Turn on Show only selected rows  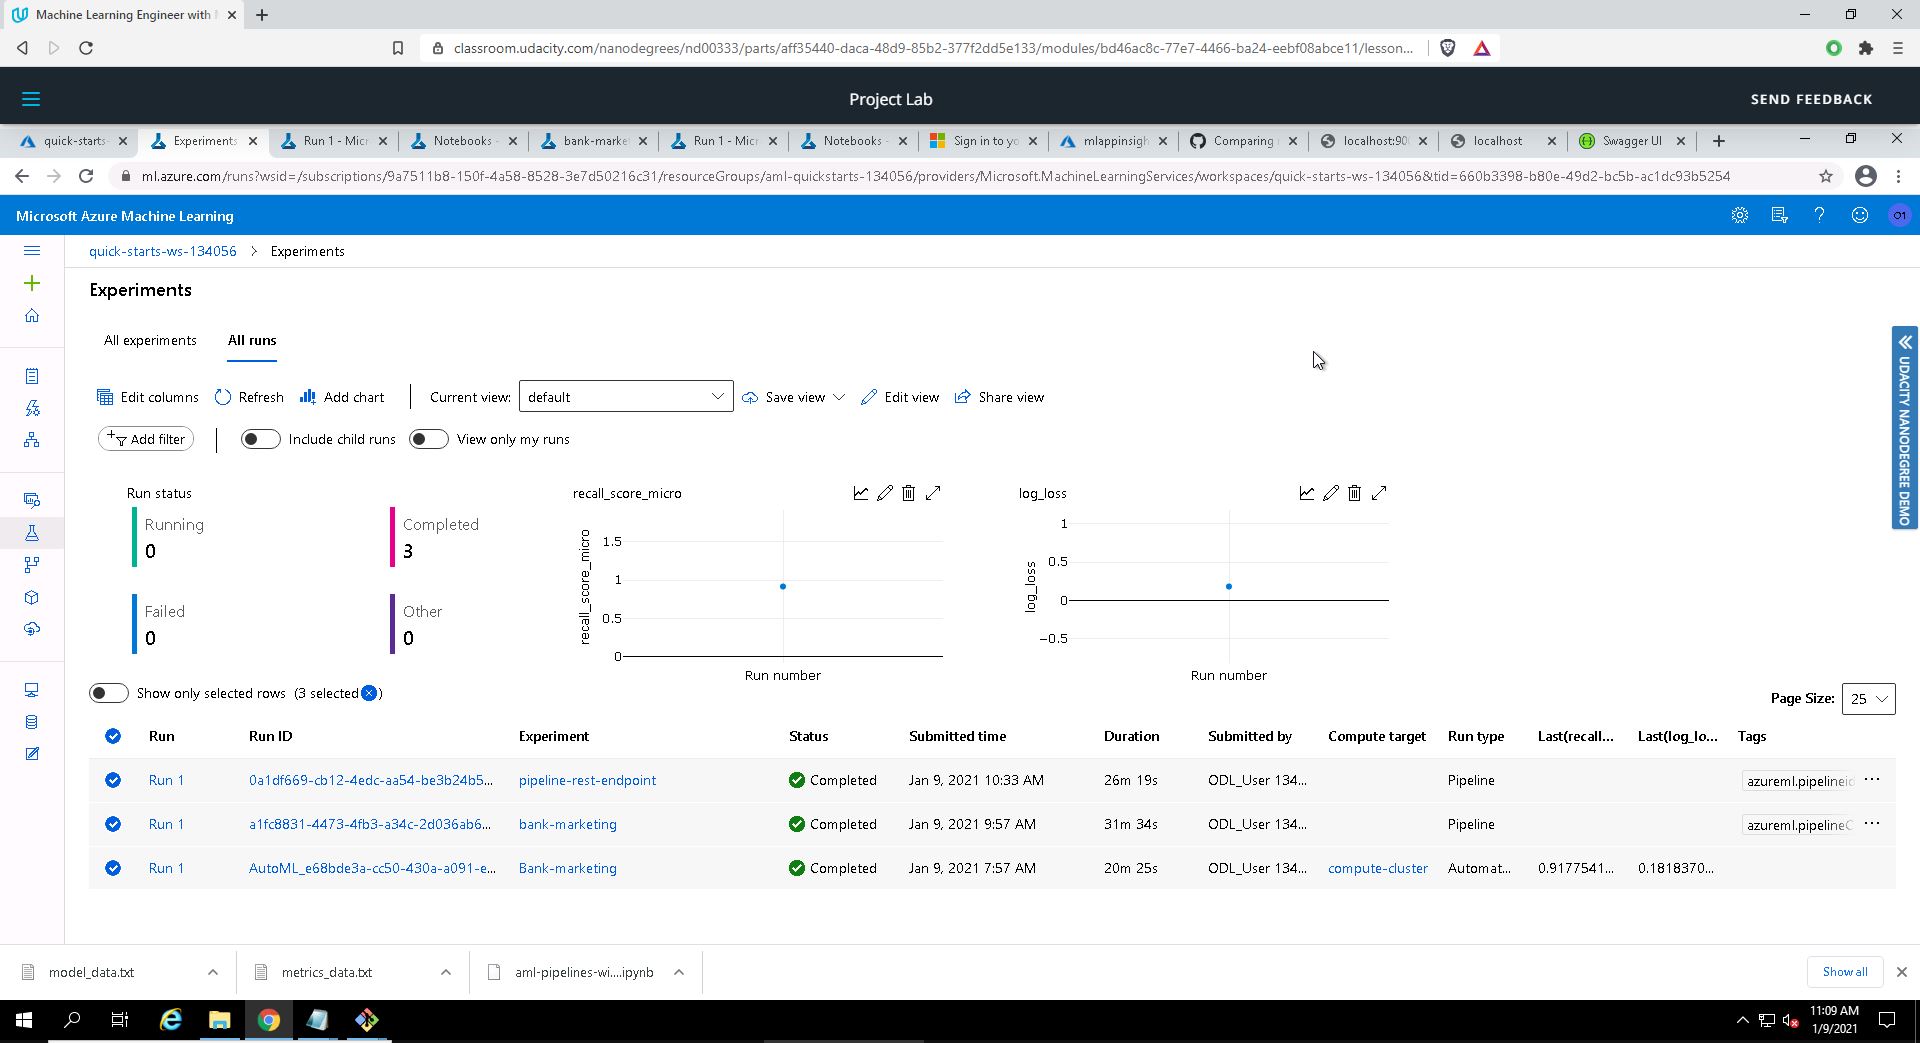coord(108,693)
